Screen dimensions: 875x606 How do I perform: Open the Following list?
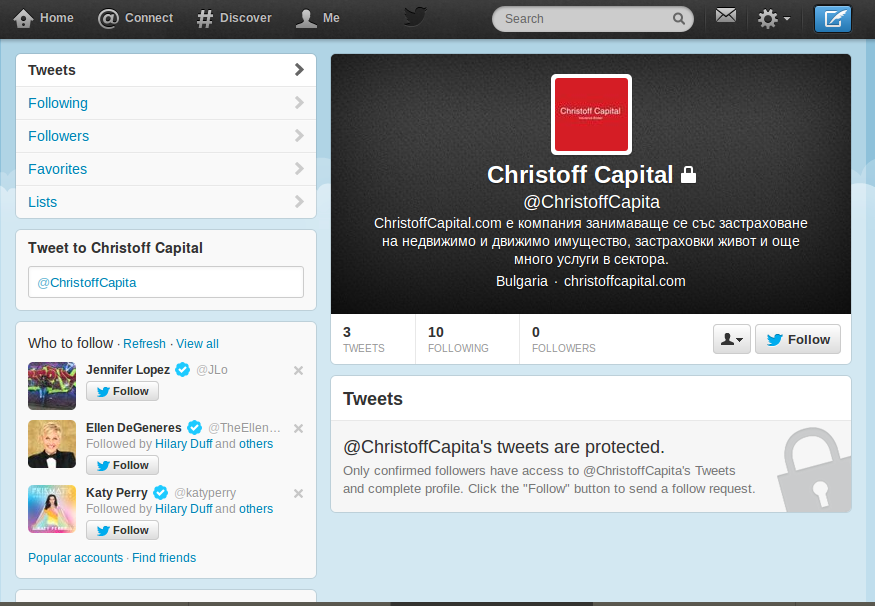pyautogui.click(x=166, y=103)
